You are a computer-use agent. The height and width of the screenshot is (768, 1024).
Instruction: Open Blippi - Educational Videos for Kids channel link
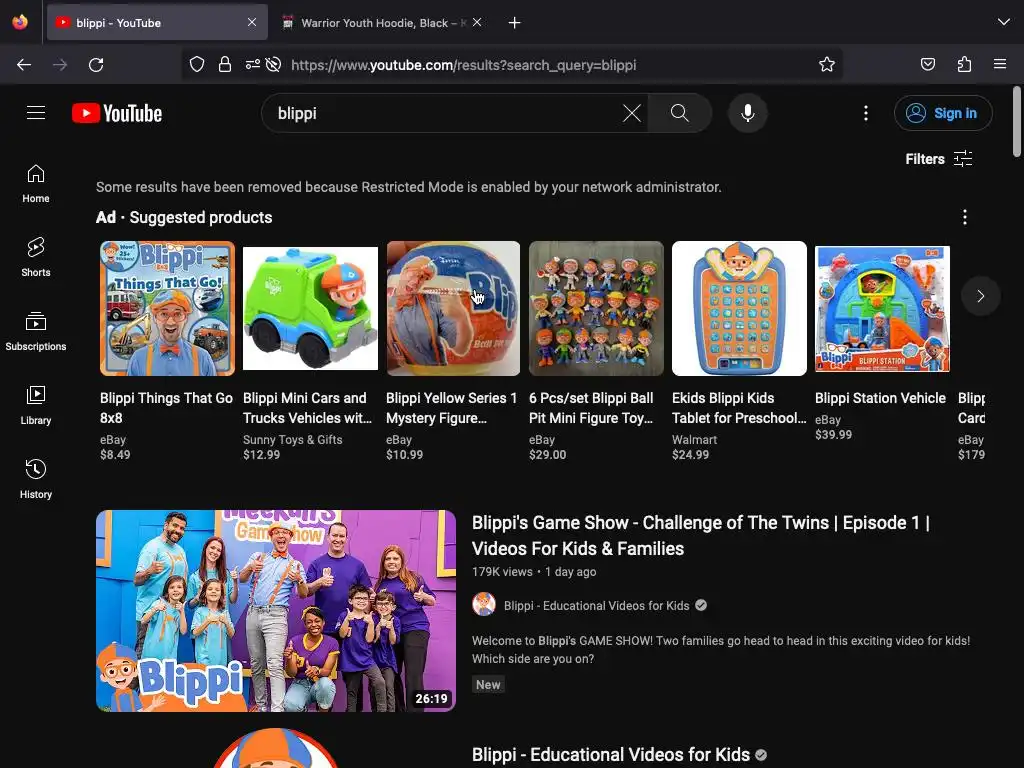(x=596, y=605)
